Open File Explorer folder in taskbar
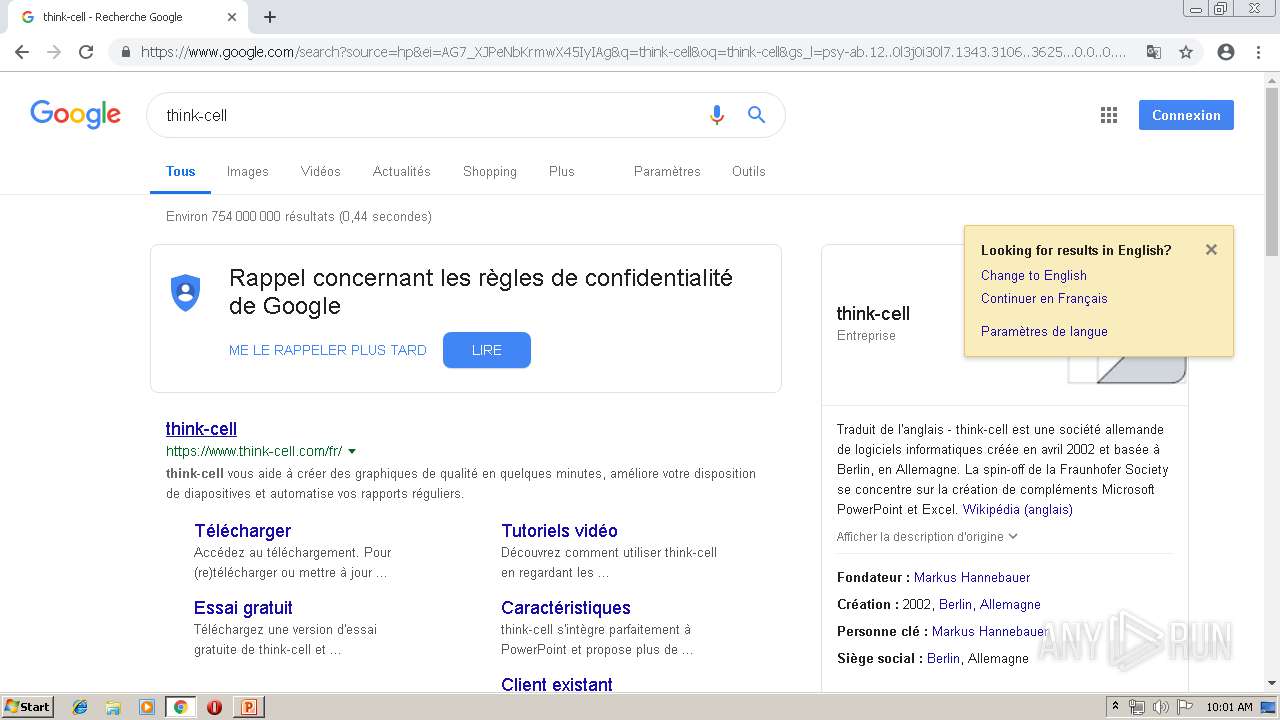The image size is (1280, 720). pos(113,707)
